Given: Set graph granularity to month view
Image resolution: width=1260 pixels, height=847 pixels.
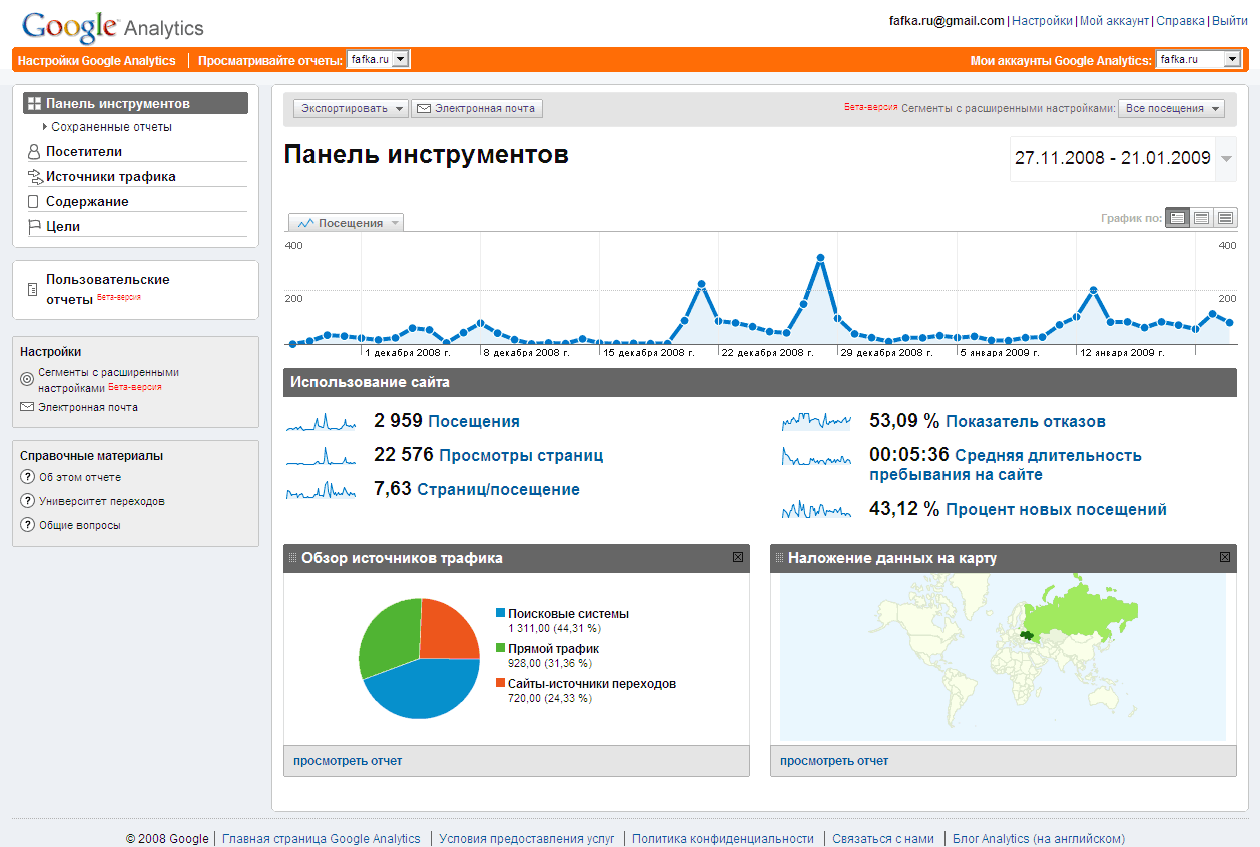Looking at the screenshot, I should (x=1226, y=217).
